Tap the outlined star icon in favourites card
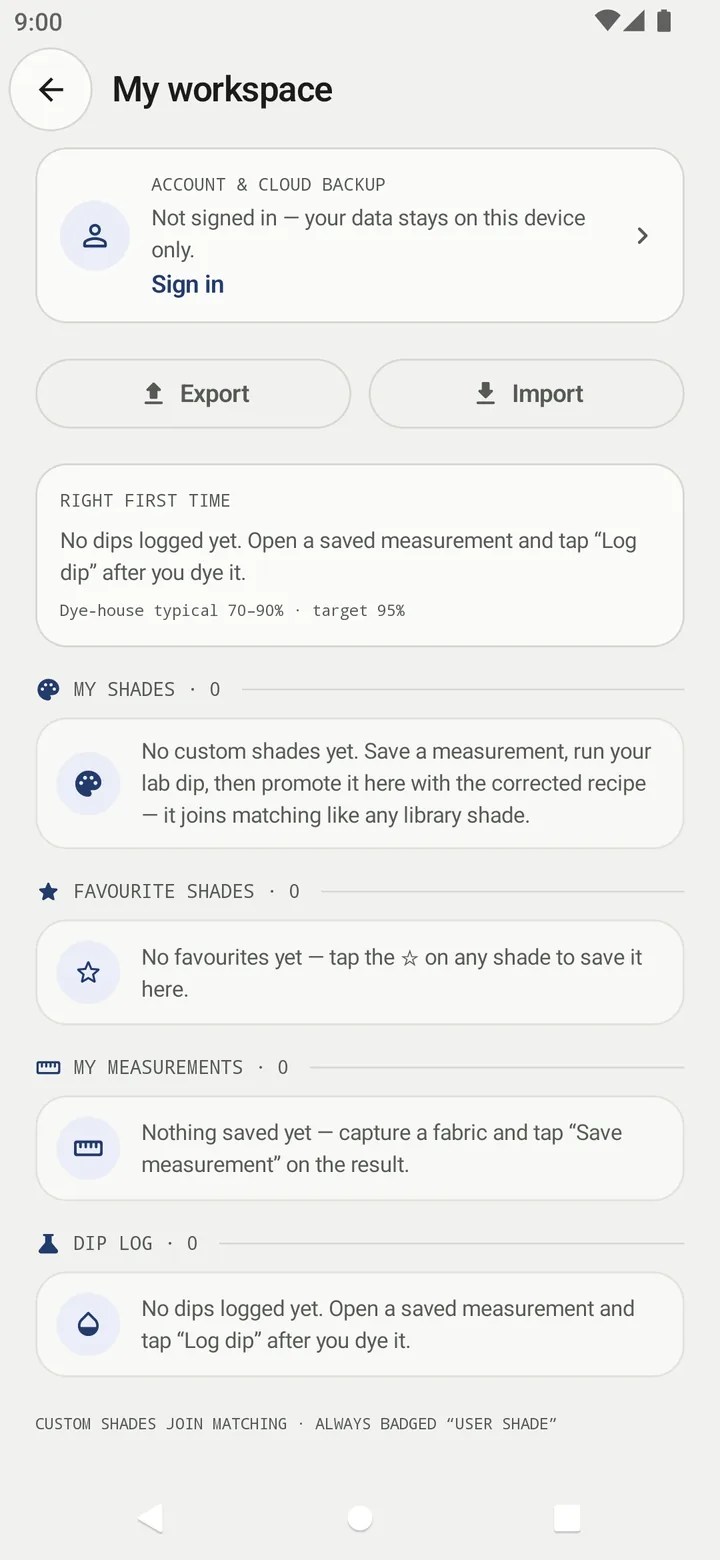 tap(89, 972)
